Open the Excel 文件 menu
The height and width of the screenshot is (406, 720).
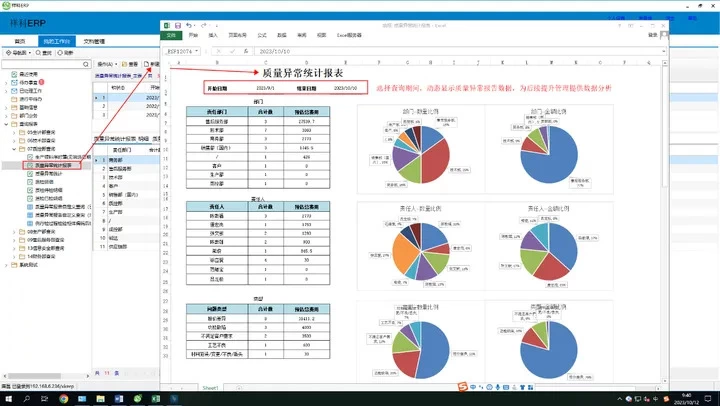[x=171, y=34]
